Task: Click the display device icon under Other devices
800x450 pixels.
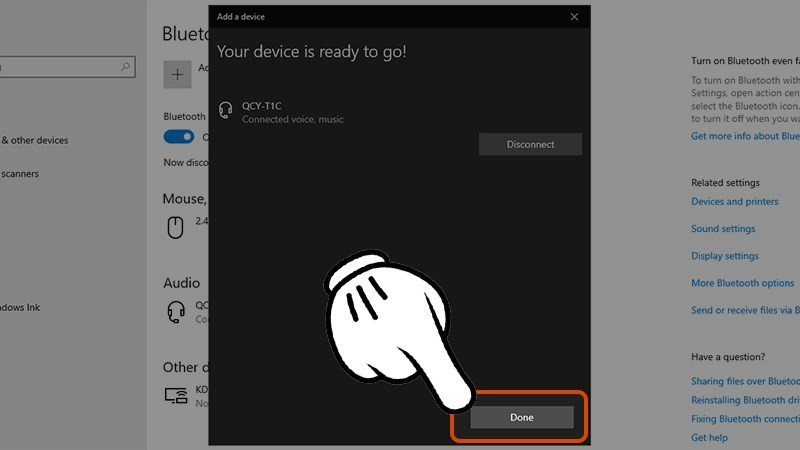Action: coord(176,395)
